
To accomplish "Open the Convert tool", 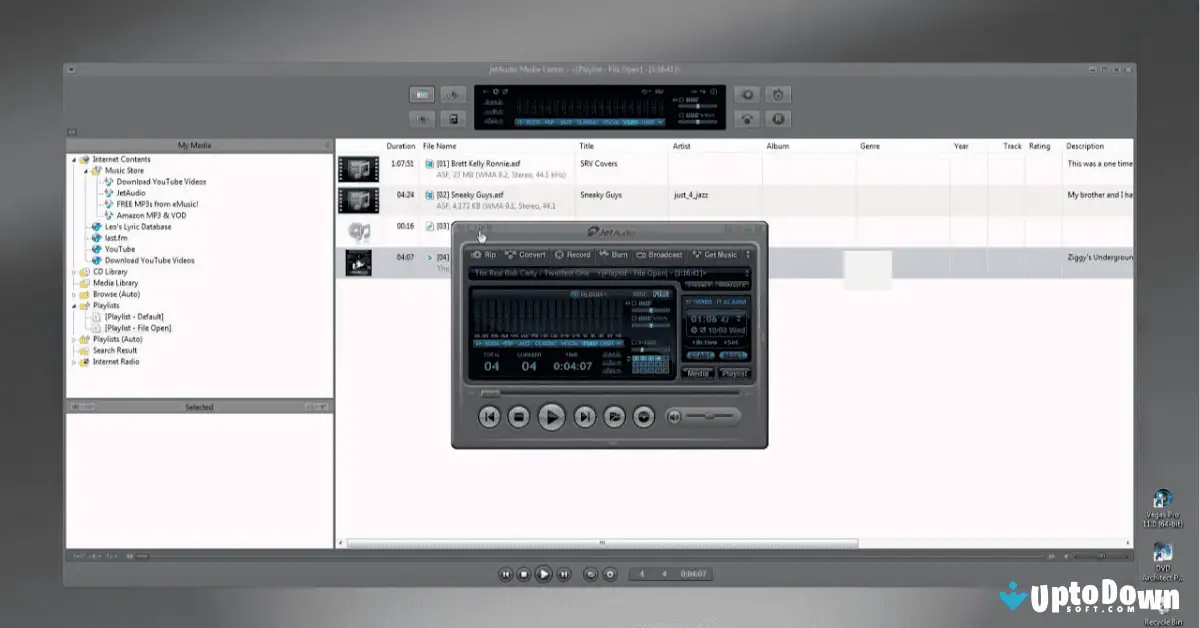I will 527,255.
